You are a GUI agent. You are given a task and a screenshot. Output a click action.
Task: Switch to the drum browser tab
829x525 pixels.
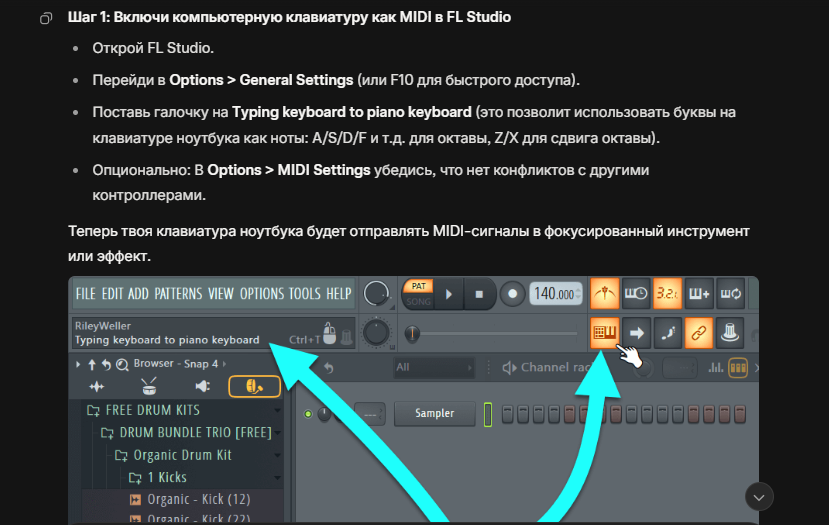(x=149, y=386)
